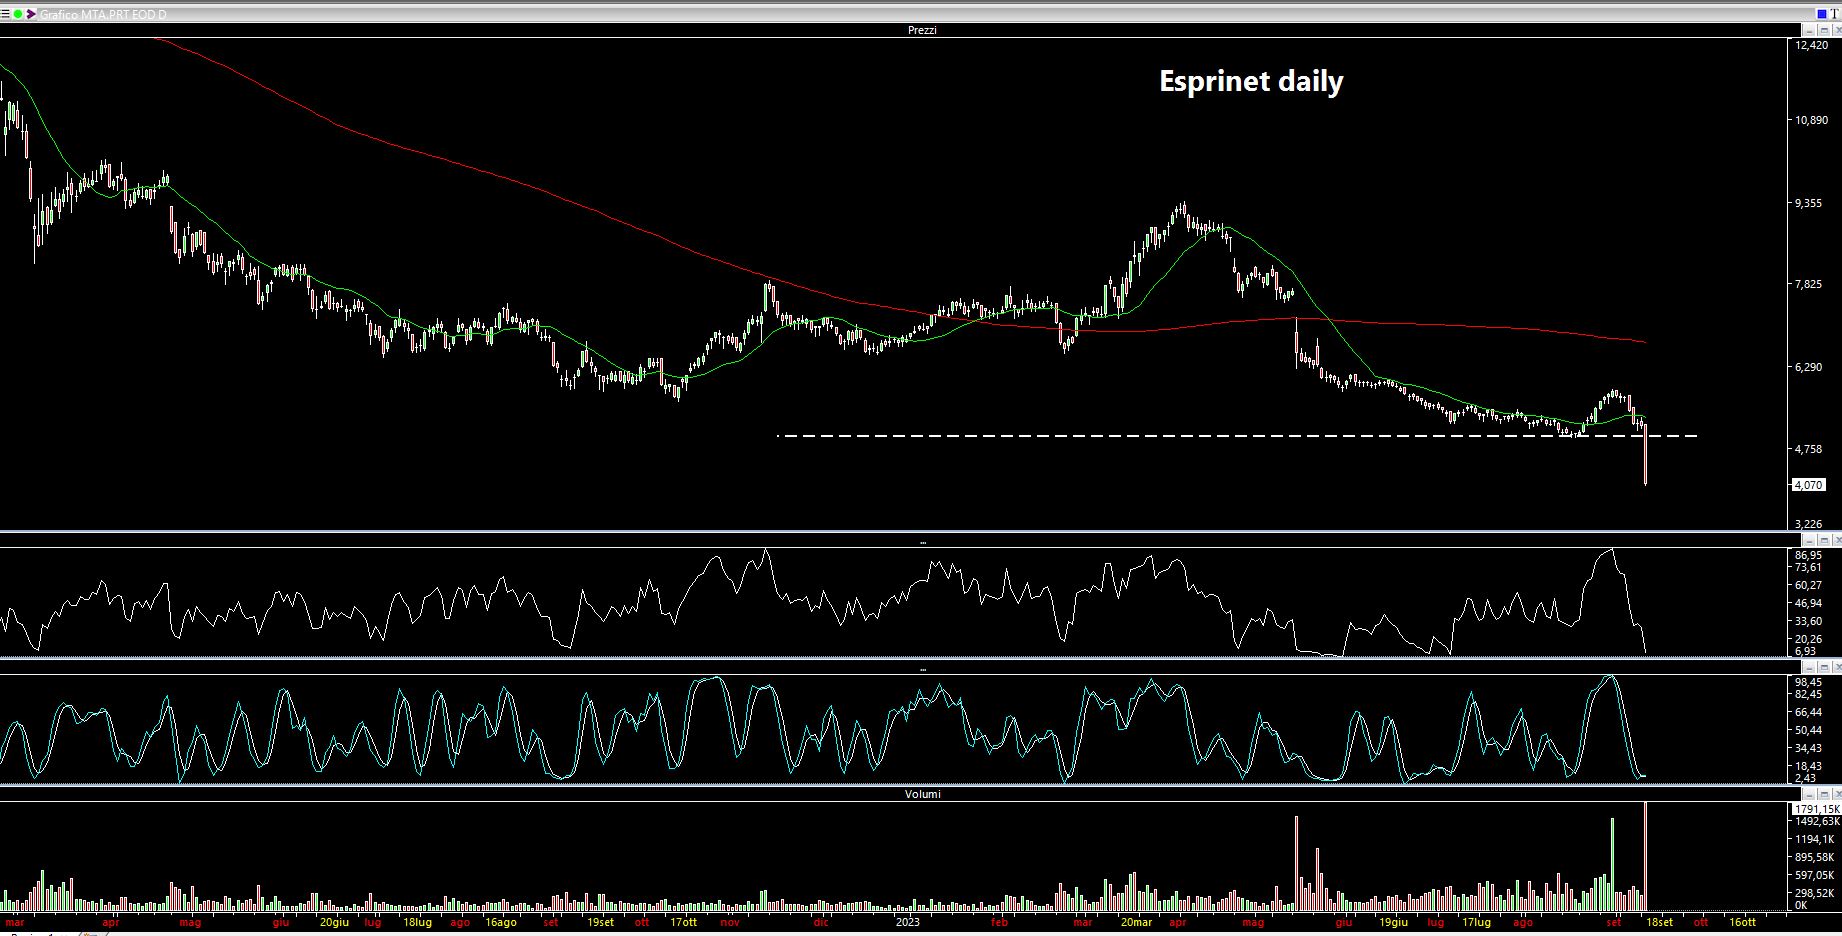Minimize the Volumi panel
Screen dimensions: 1842x936
point(1809,794)
